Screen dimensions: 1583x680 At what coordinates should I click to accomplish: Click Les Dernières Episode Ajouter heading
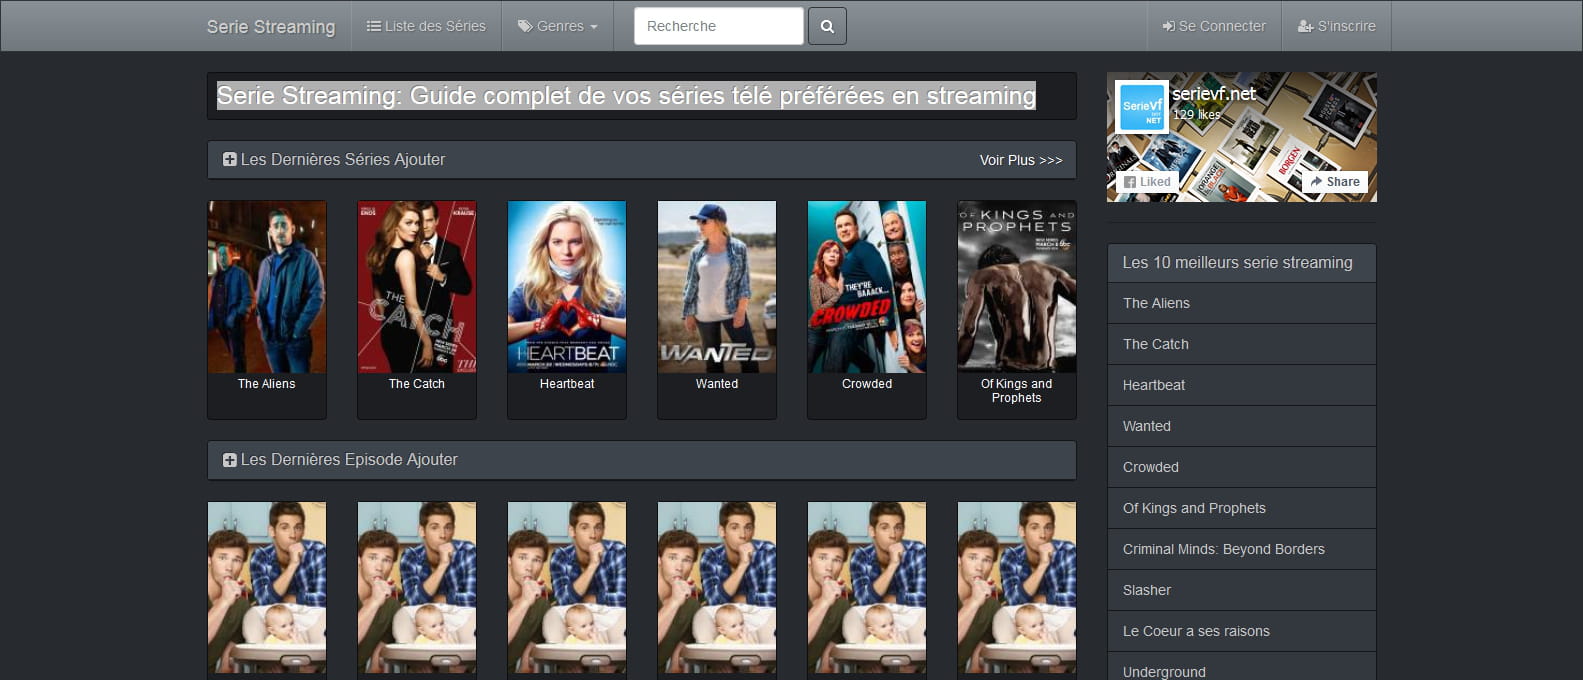(349, 460)
